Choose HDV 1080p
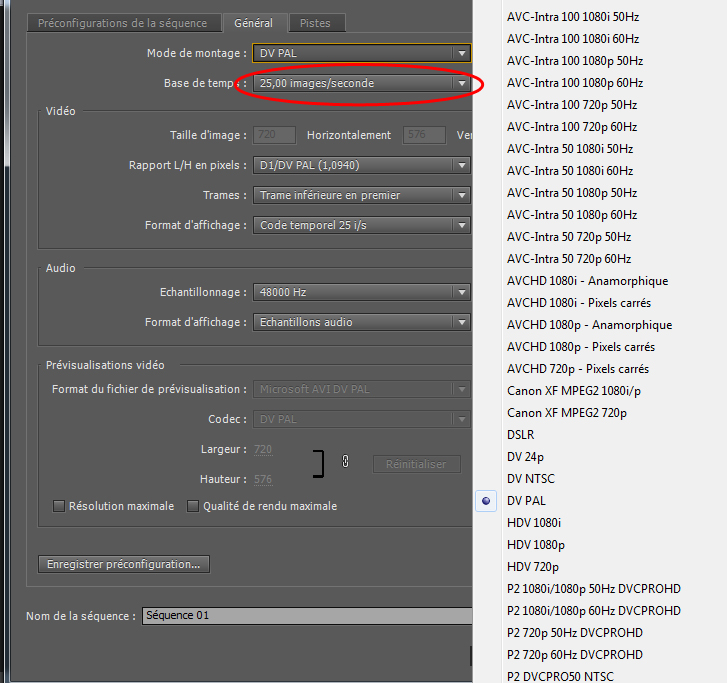Image resolution: width=727 pixels, height=683 pixels. tap(536, 545)
